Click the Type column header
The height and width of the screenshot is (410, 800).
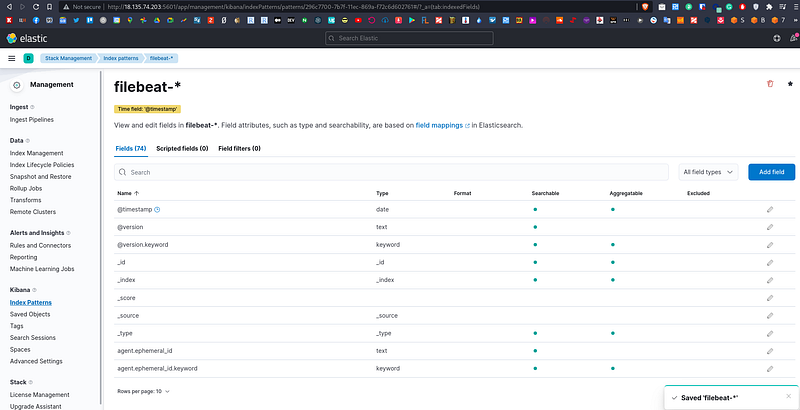tap(382, 194)
